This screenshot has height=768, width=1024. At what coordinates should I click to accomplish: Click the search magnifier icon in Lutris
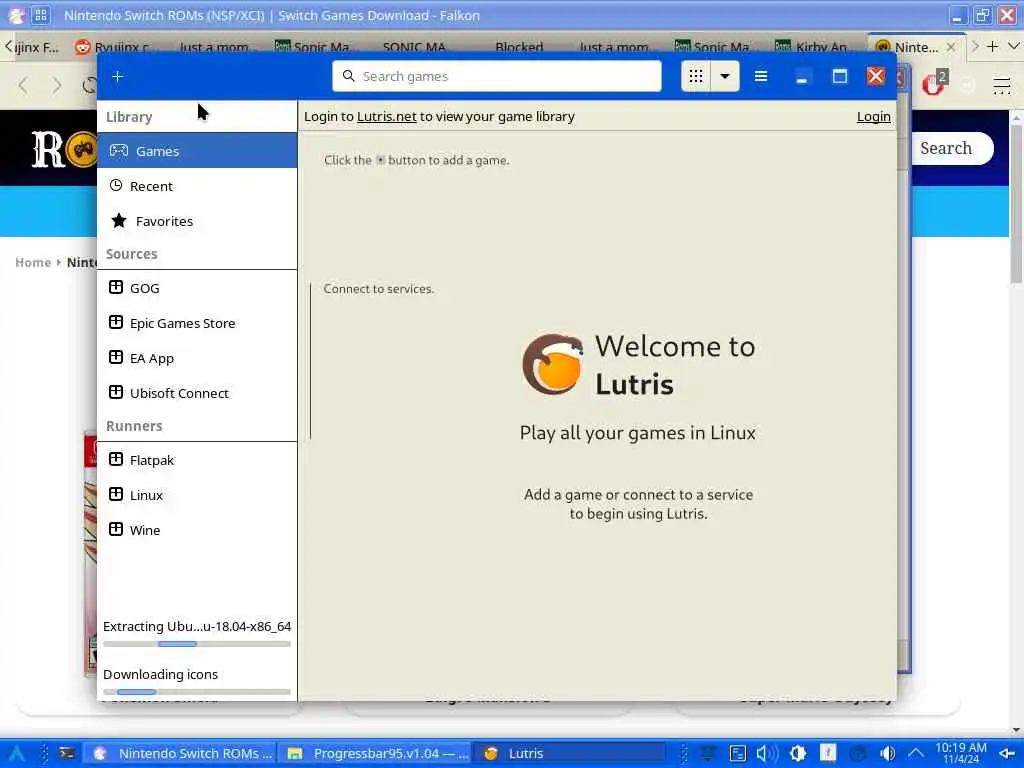click(349, 76)
